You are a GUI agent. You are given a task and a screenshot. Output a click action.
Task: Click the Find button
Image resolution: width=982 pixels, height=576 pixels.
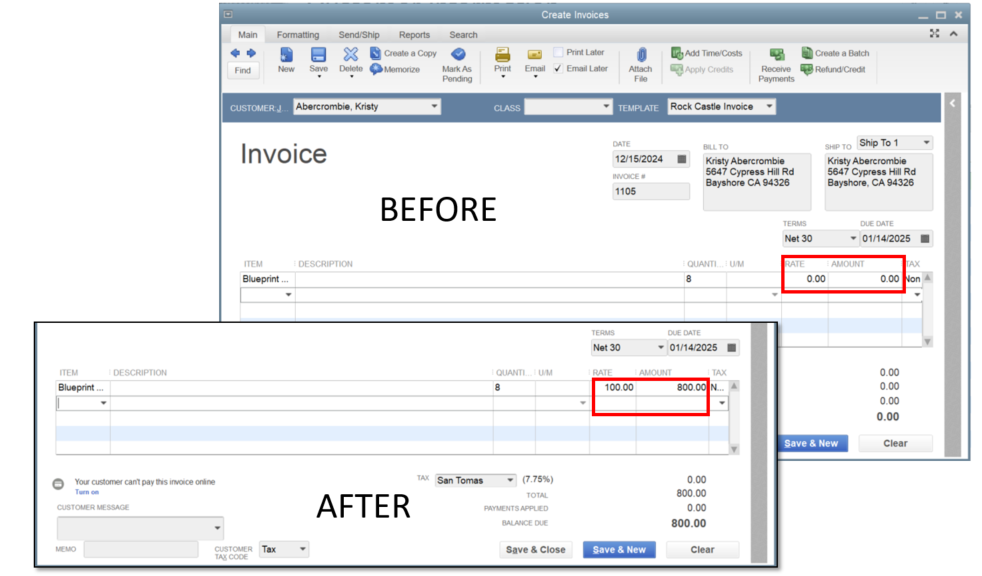243,70
